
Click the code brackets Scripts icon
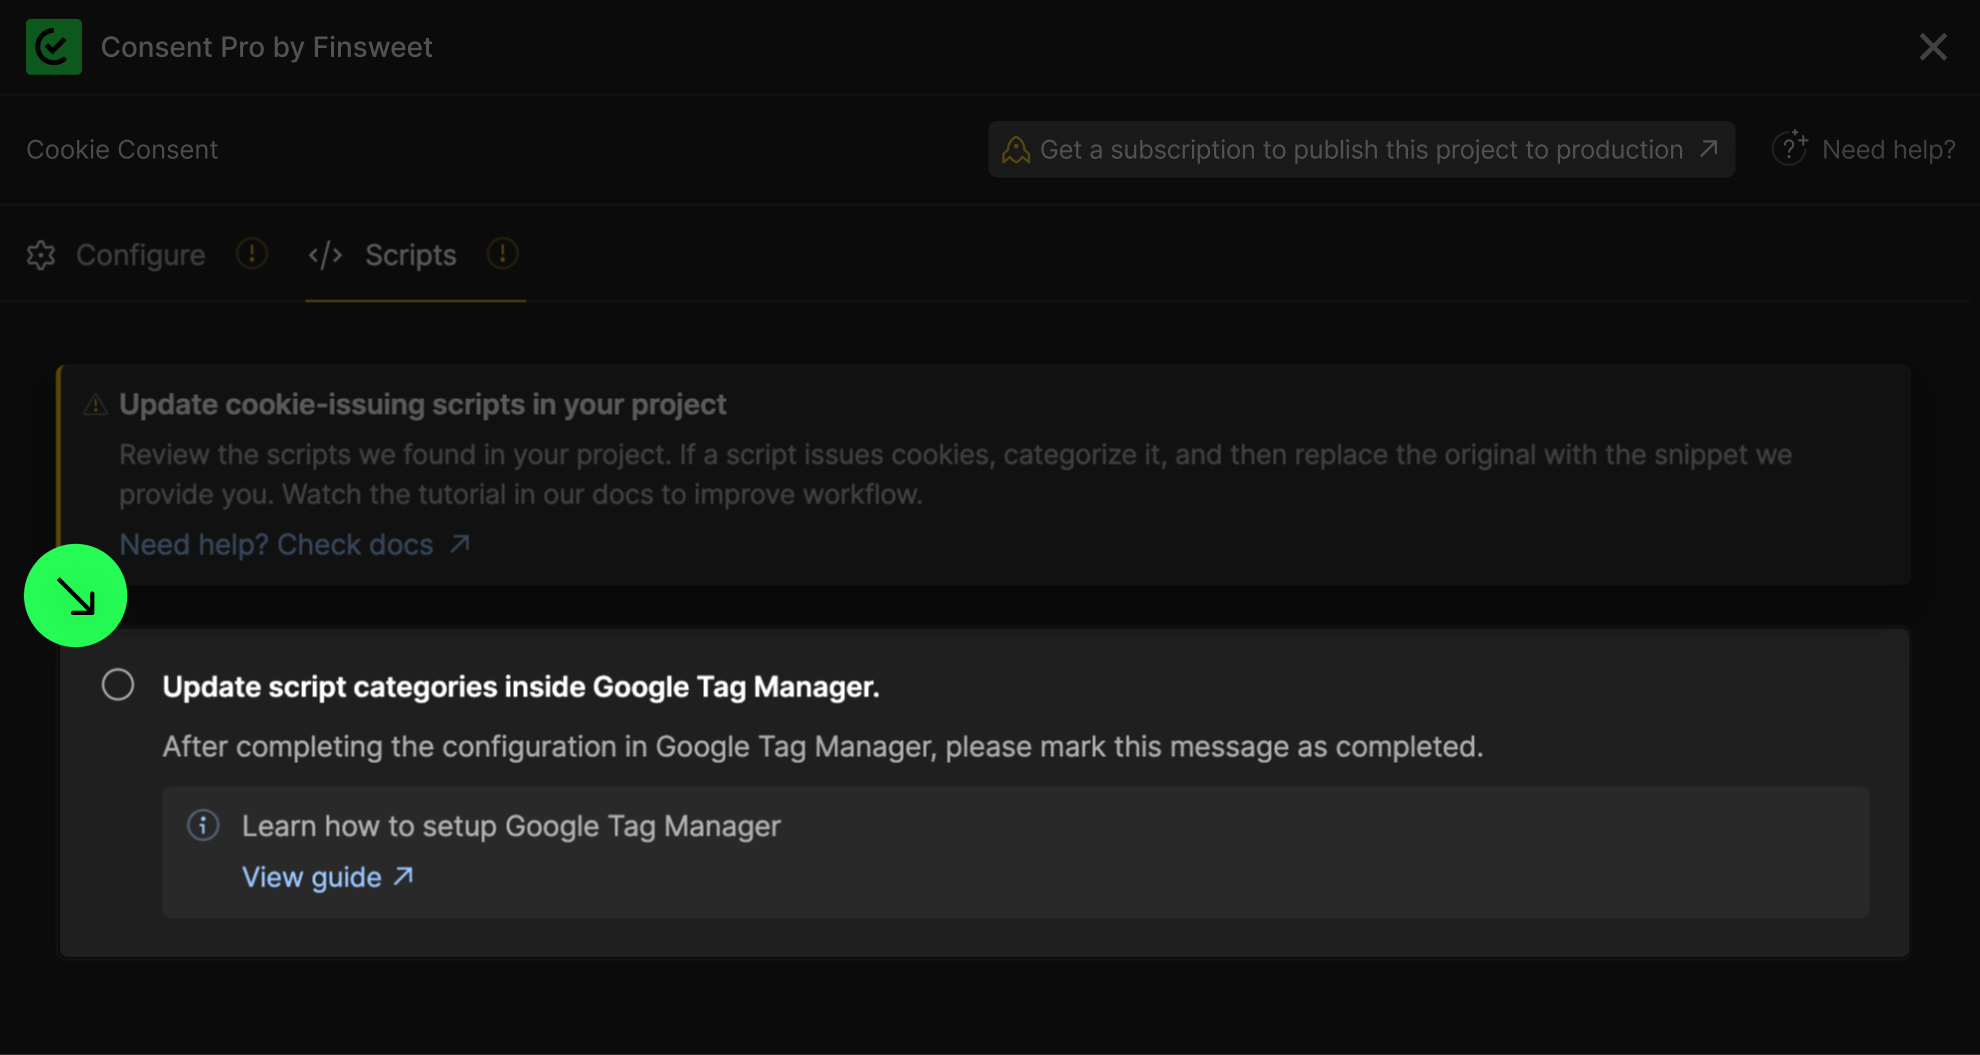pos(325,255)
